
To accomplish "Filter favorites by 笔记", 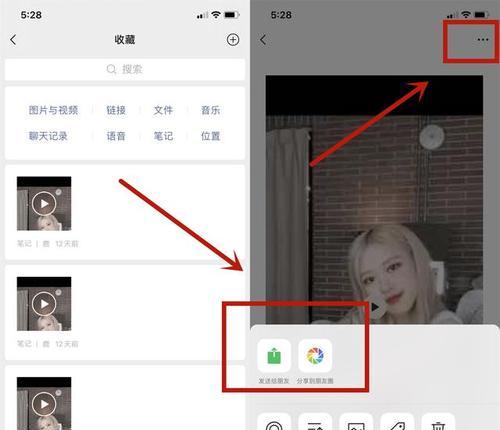I will [x=163, y=136].
